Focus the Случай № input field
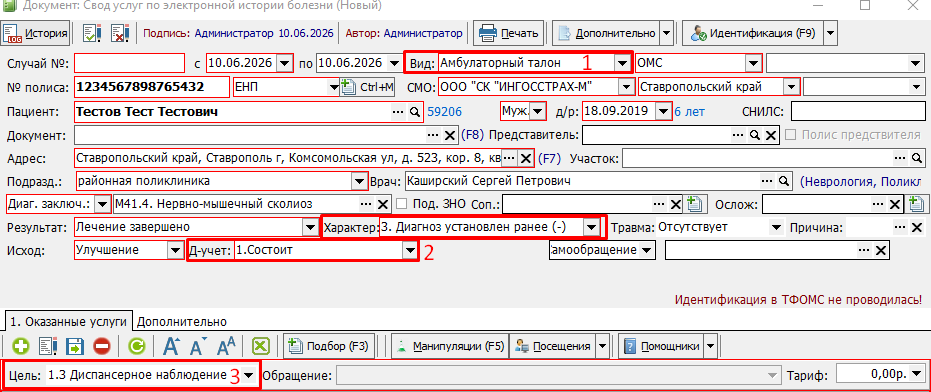 tap(129, 62)
